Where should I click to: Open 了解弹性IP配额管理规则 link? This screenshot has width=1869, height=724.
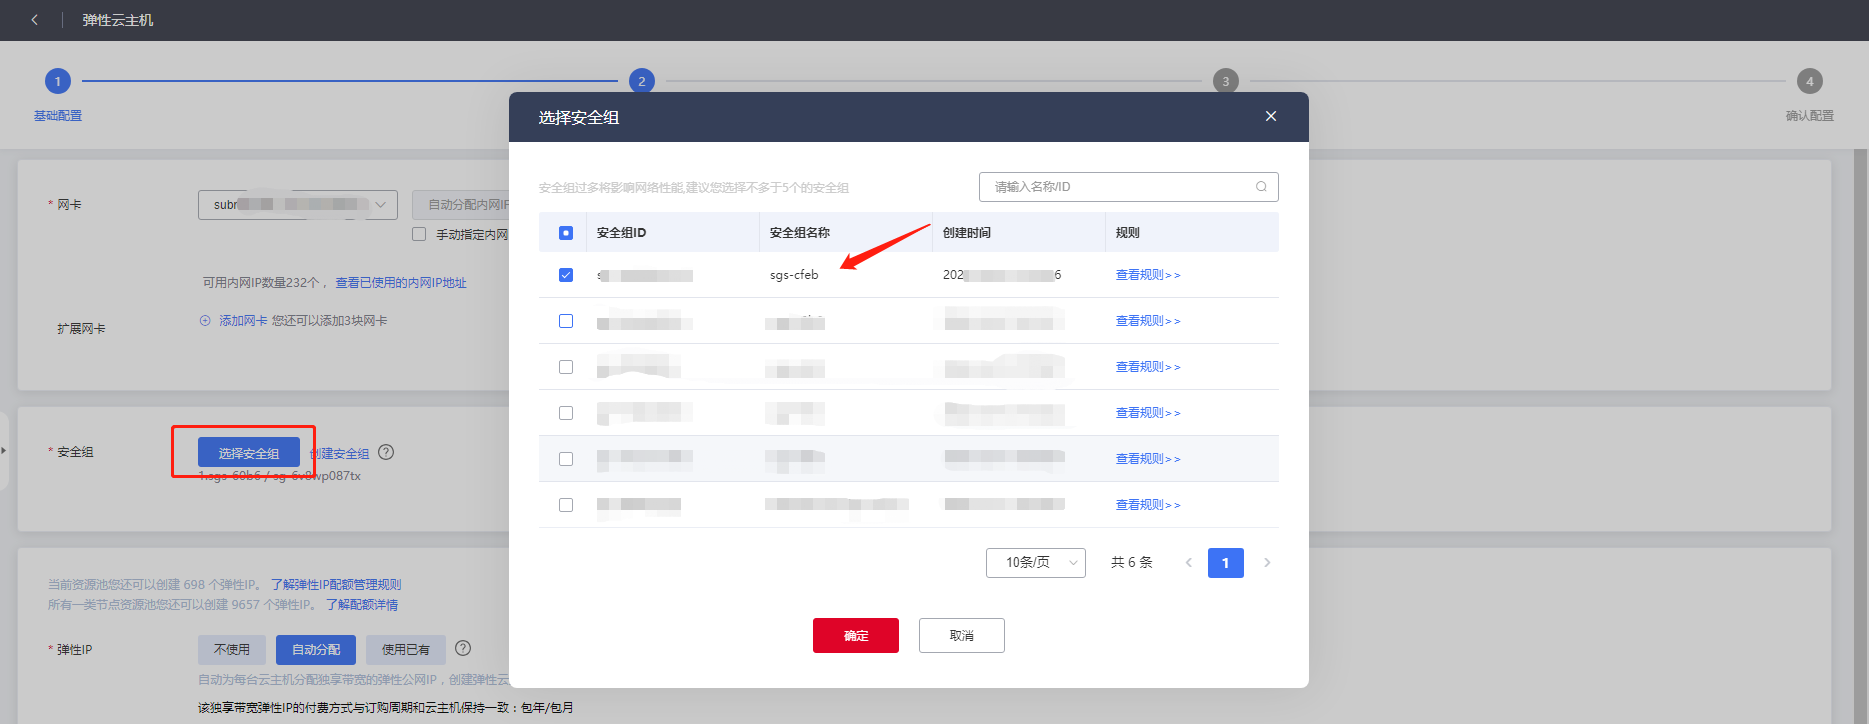click(x=336, y=585)
